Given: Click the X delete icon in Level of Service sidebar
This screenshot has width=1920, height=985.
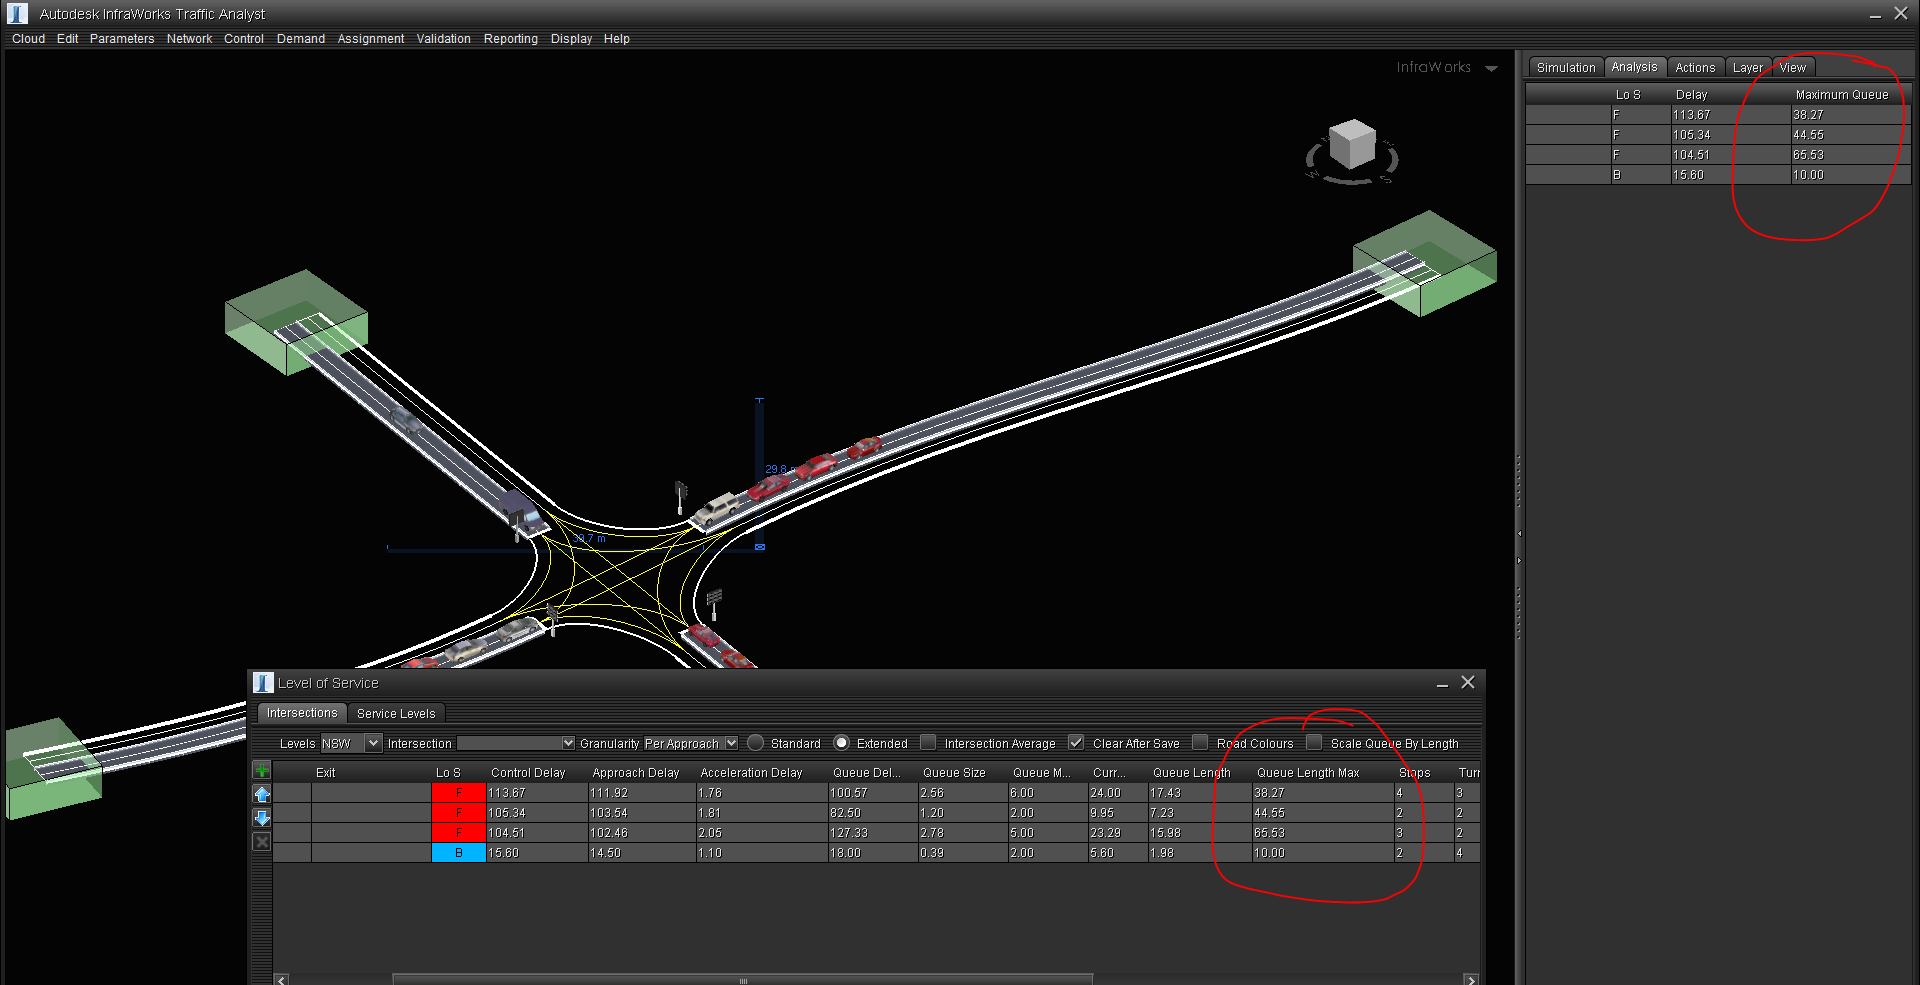Looking at the screenshot, I should (262, 841).
